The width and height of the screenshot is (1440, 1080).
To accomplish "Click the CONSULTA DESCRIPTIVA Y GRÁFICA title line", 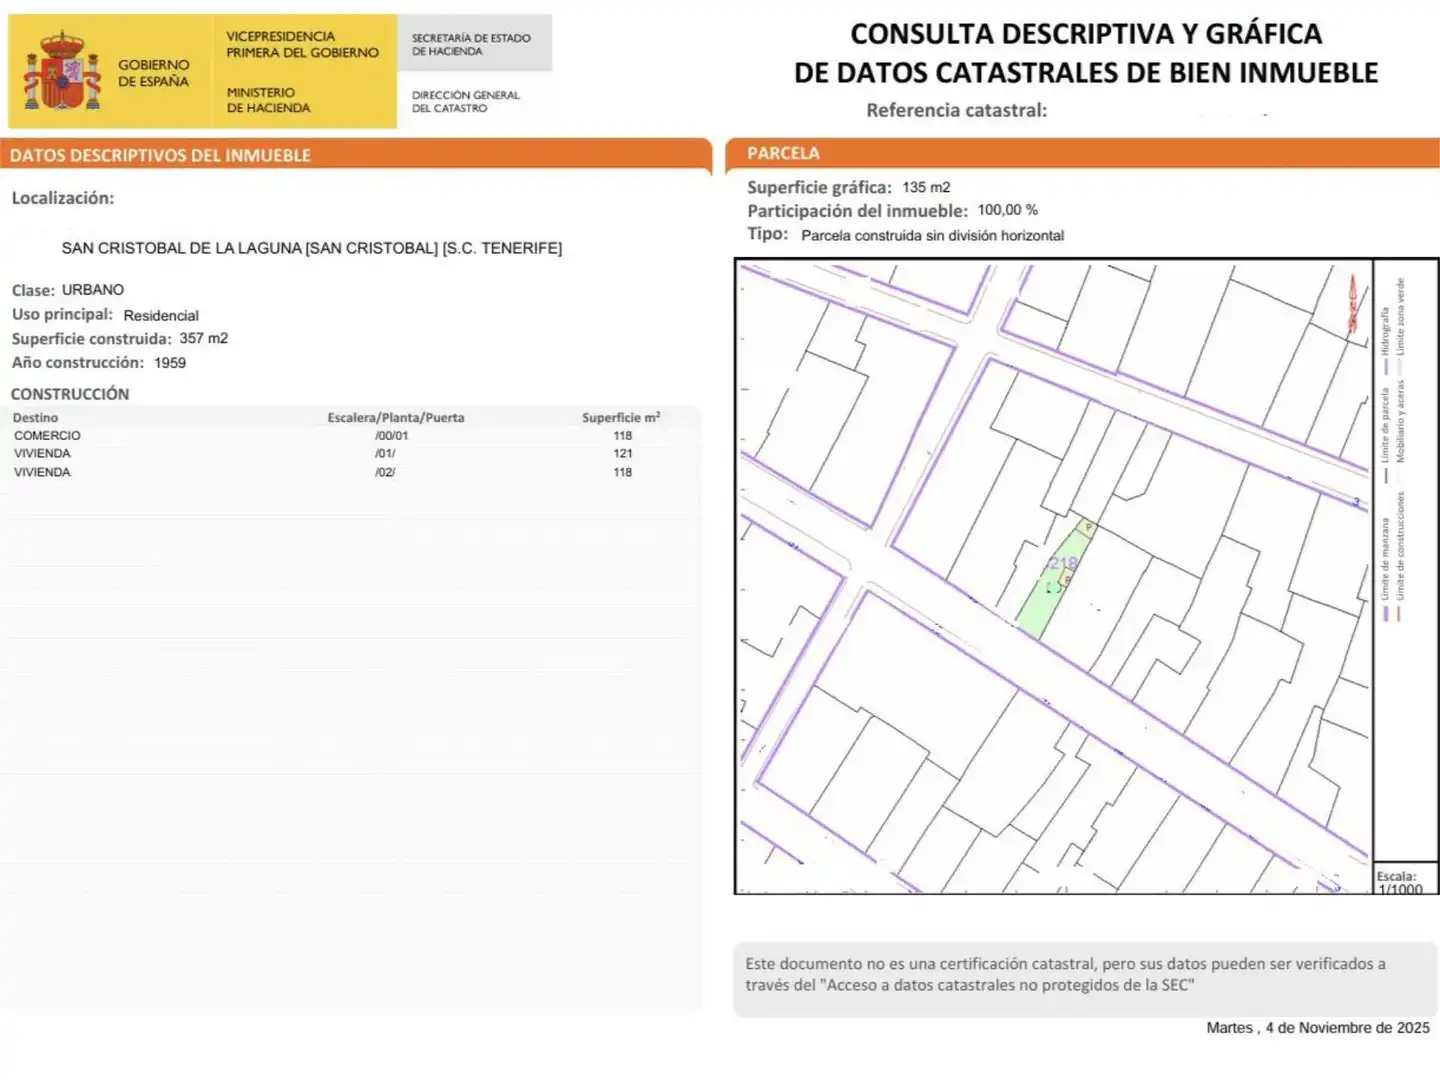I will (x=1086, y=34).
